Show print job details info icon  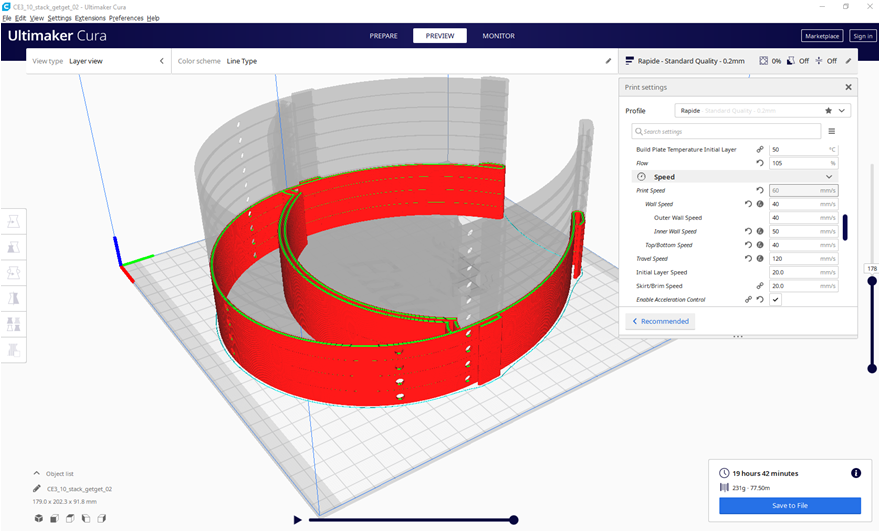coord(856,473)
